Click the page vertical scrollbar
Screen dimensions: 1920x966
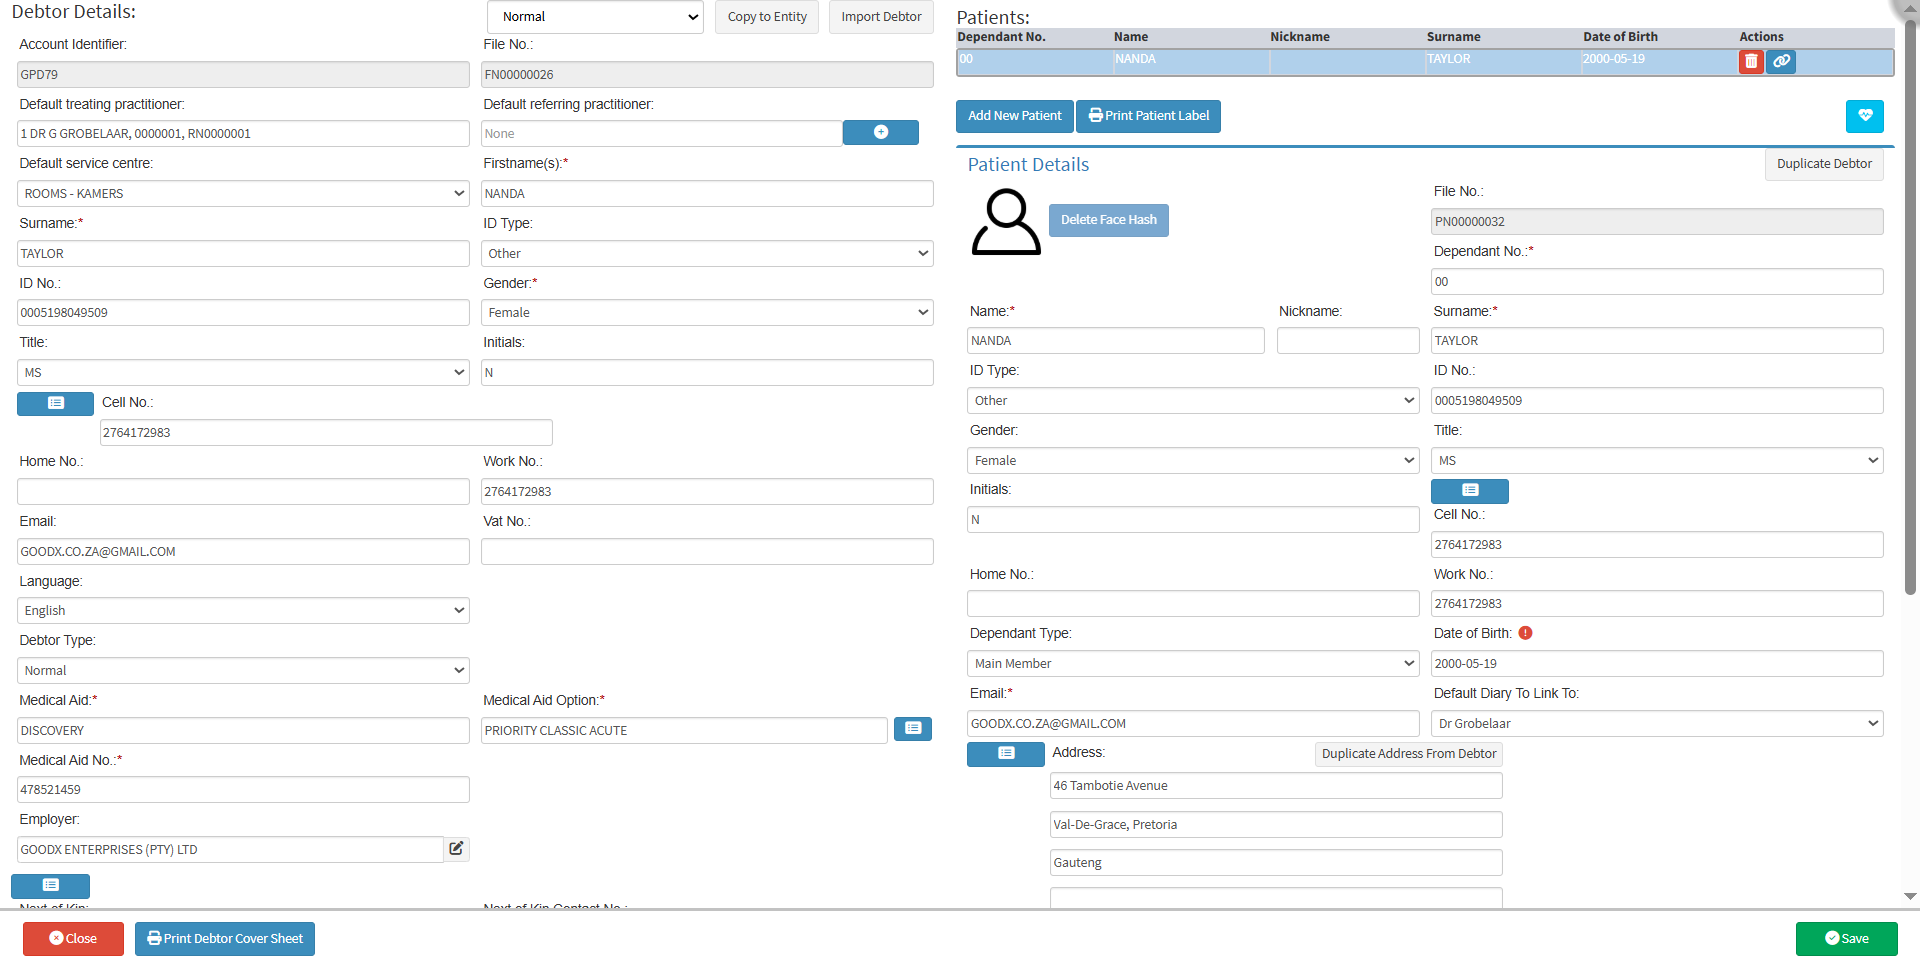pos(1910,300)
